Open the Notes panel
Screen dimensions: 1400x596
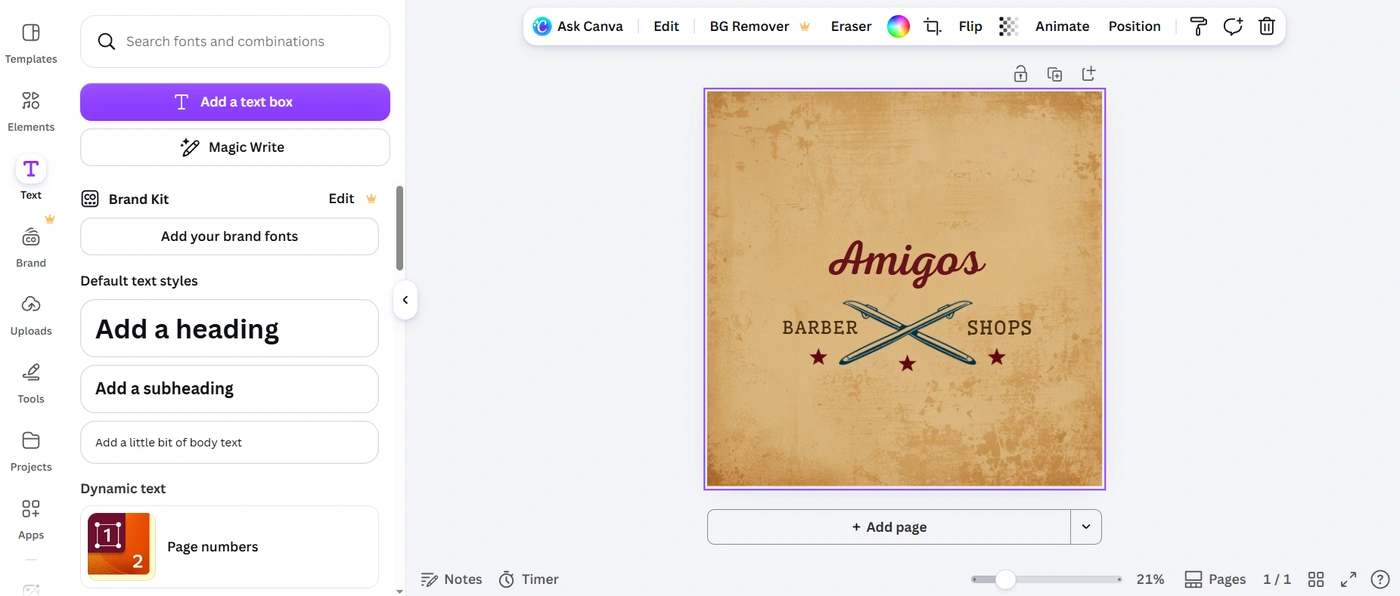tap(452, 579)
